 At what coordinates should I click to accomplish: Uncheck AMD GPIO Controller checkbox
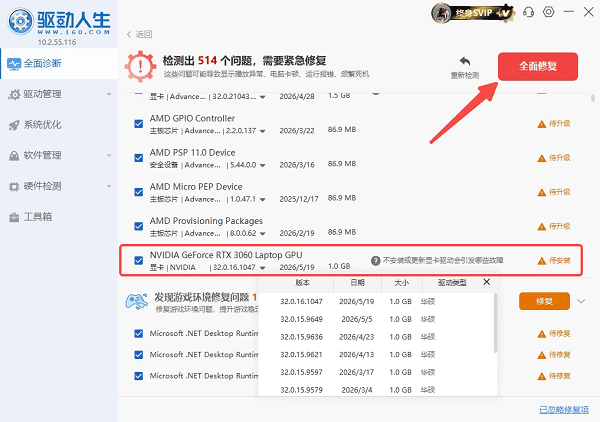click(139, 124)
